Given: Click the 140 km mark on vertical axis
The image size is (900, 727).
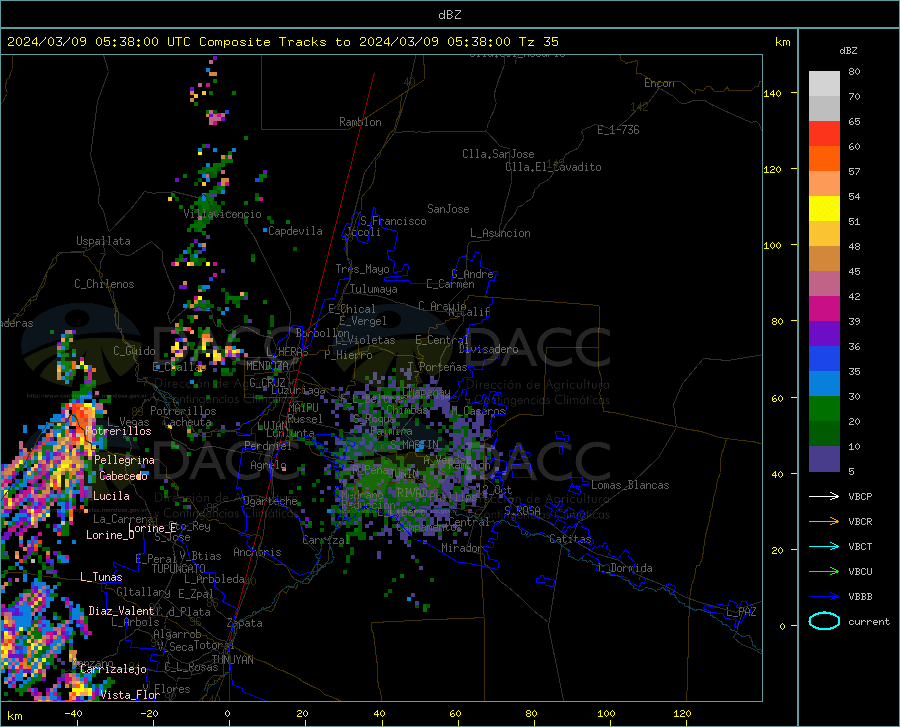Looking at the screenshot, I should pos(773,93).
